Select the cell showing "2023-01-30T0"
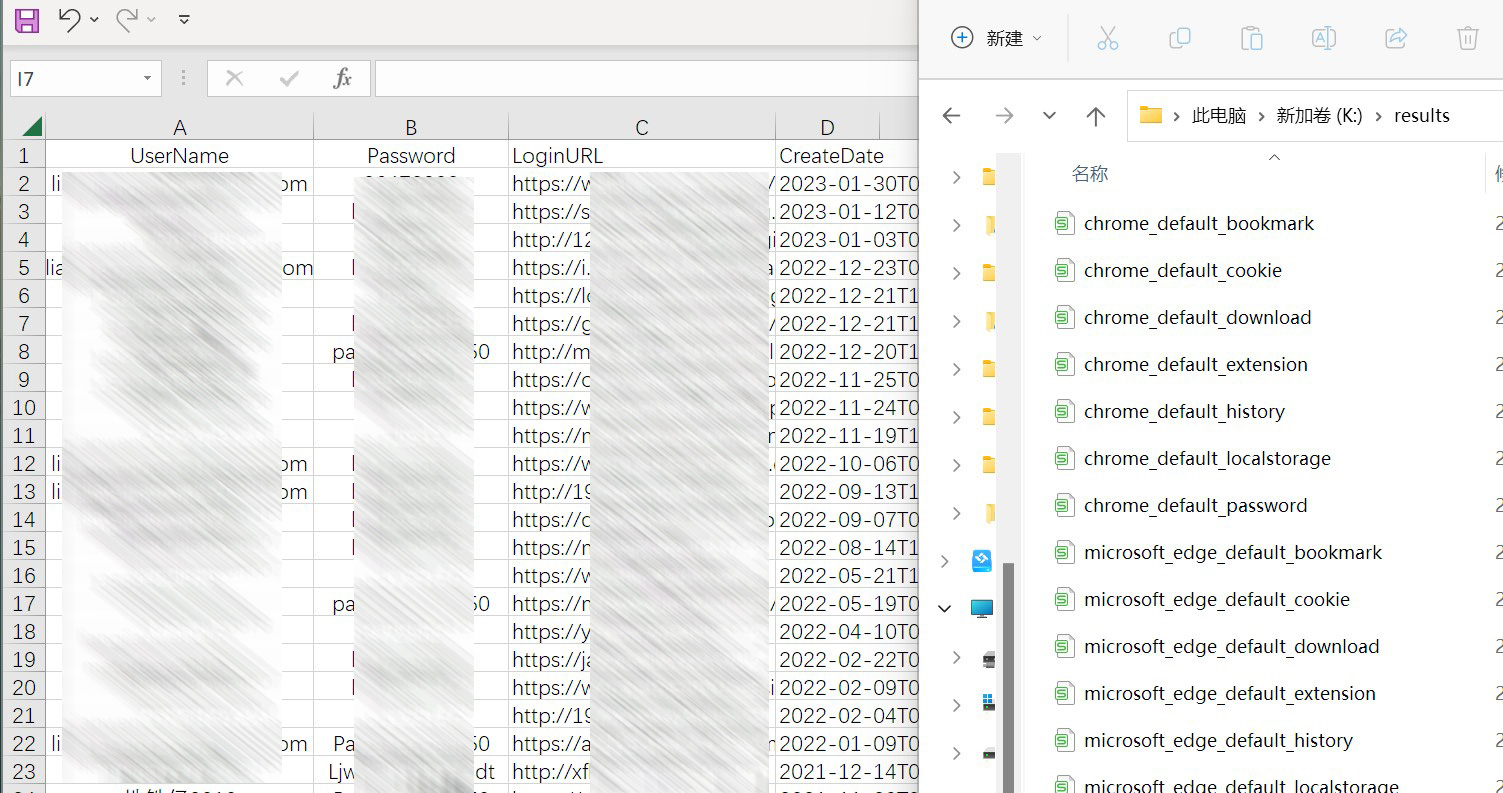1503x793 pixels. click(848, 183)
